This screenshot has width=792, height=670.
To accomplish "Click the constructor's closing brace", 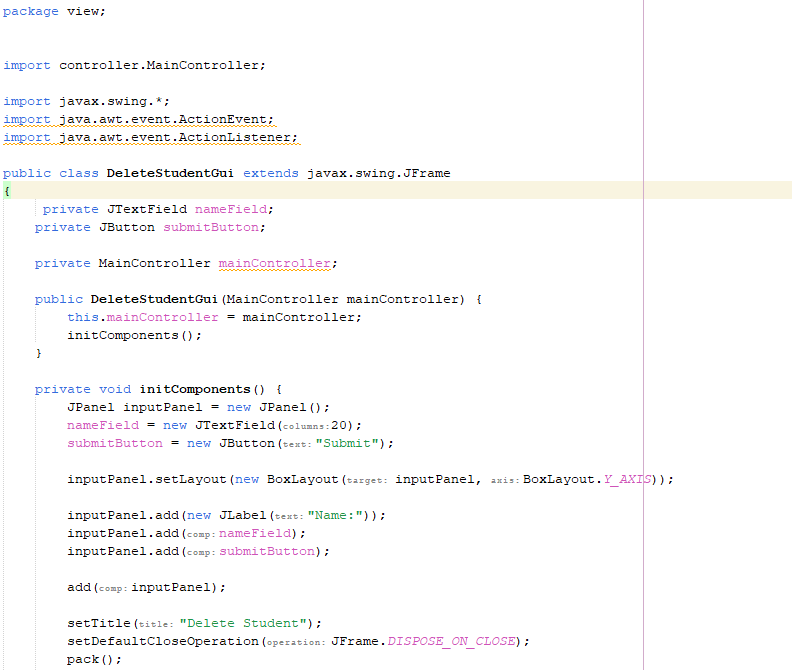I will 39,354.
